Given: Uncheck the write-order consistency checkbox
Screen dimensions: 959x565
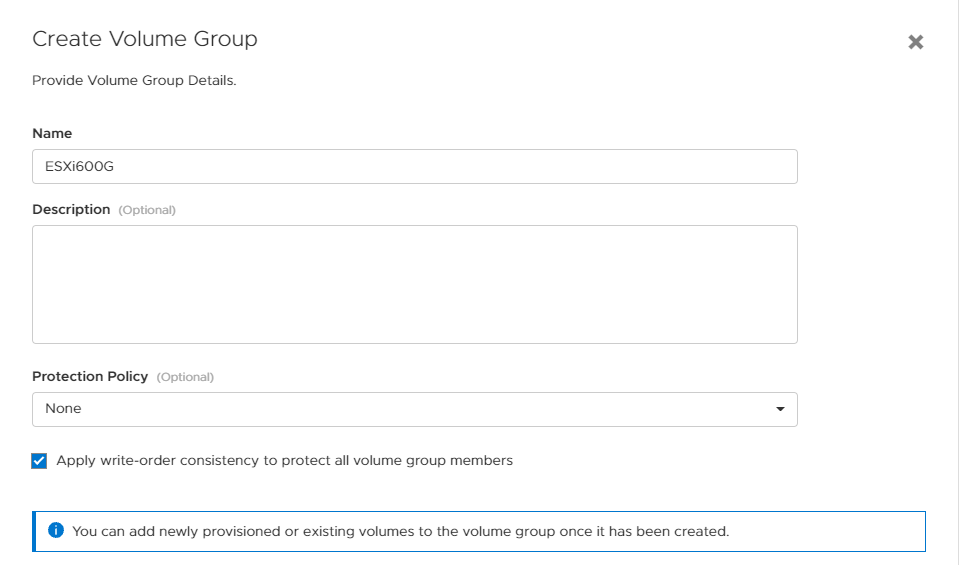Looking at the screenshot, I should 40,461.
